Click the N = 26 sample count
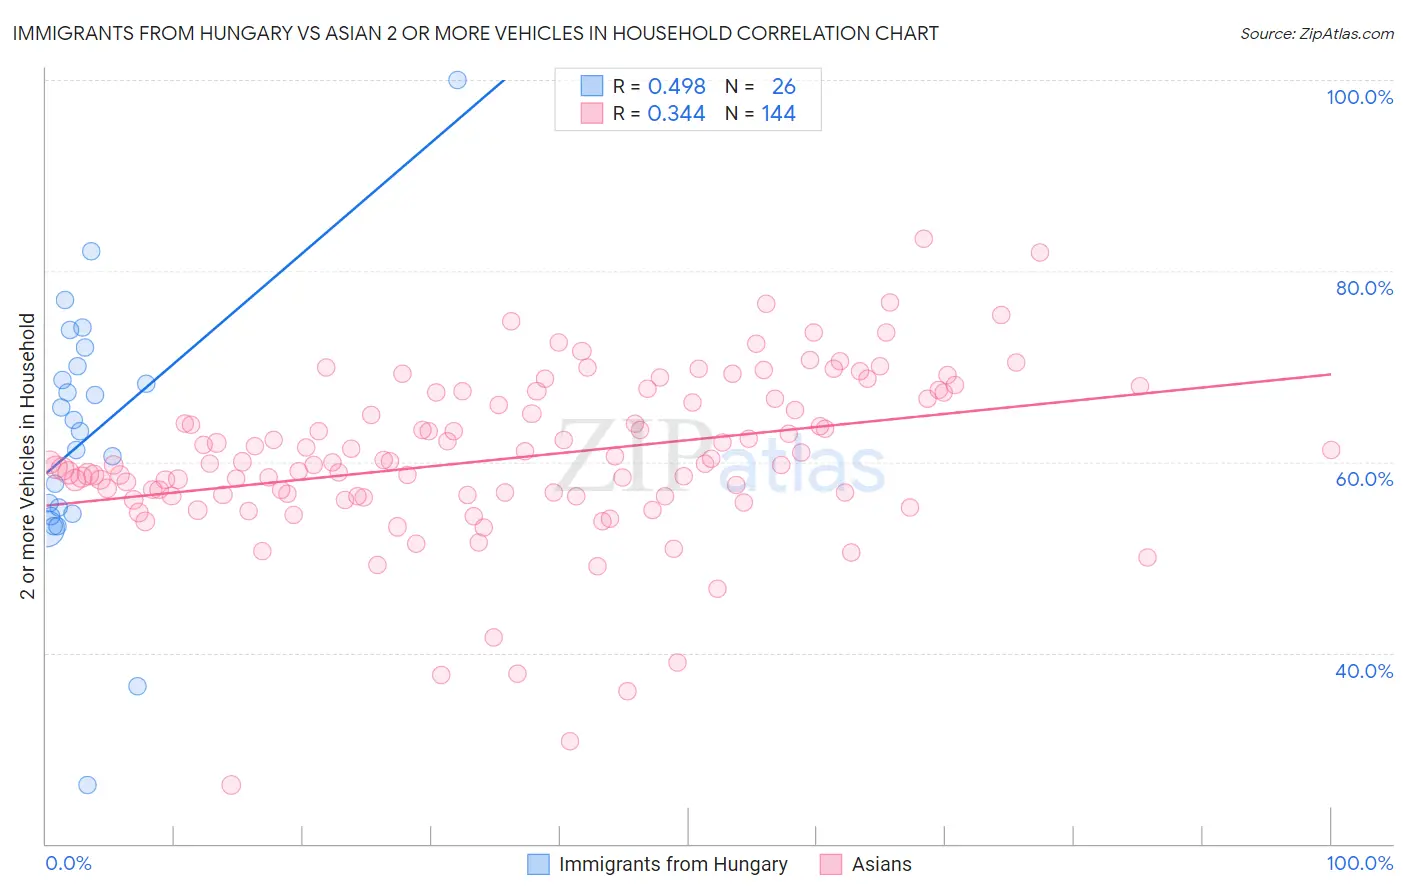Screen dimensions: 1406x892 pos(760,87)
